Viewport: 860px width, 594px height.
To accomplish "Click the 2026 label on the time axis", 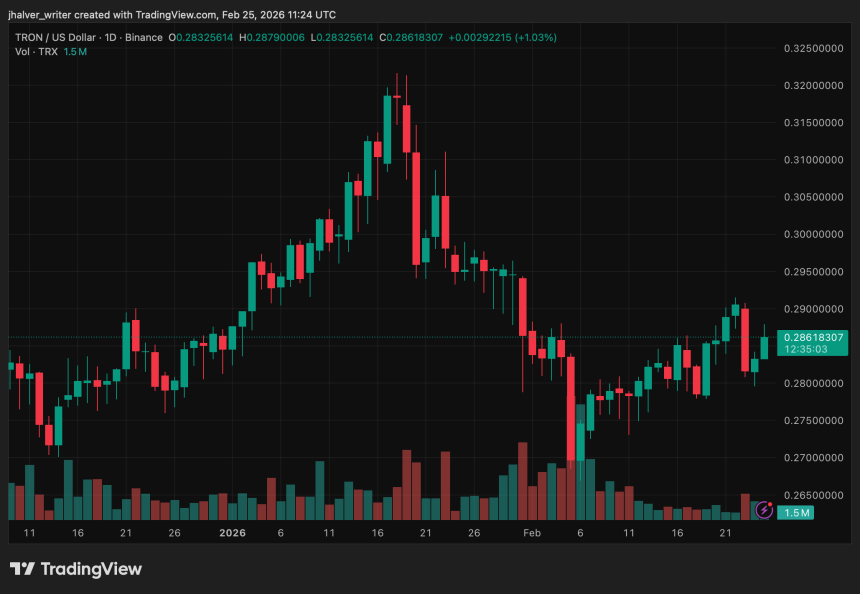I will pyautogui.click(x=233, y=533).
